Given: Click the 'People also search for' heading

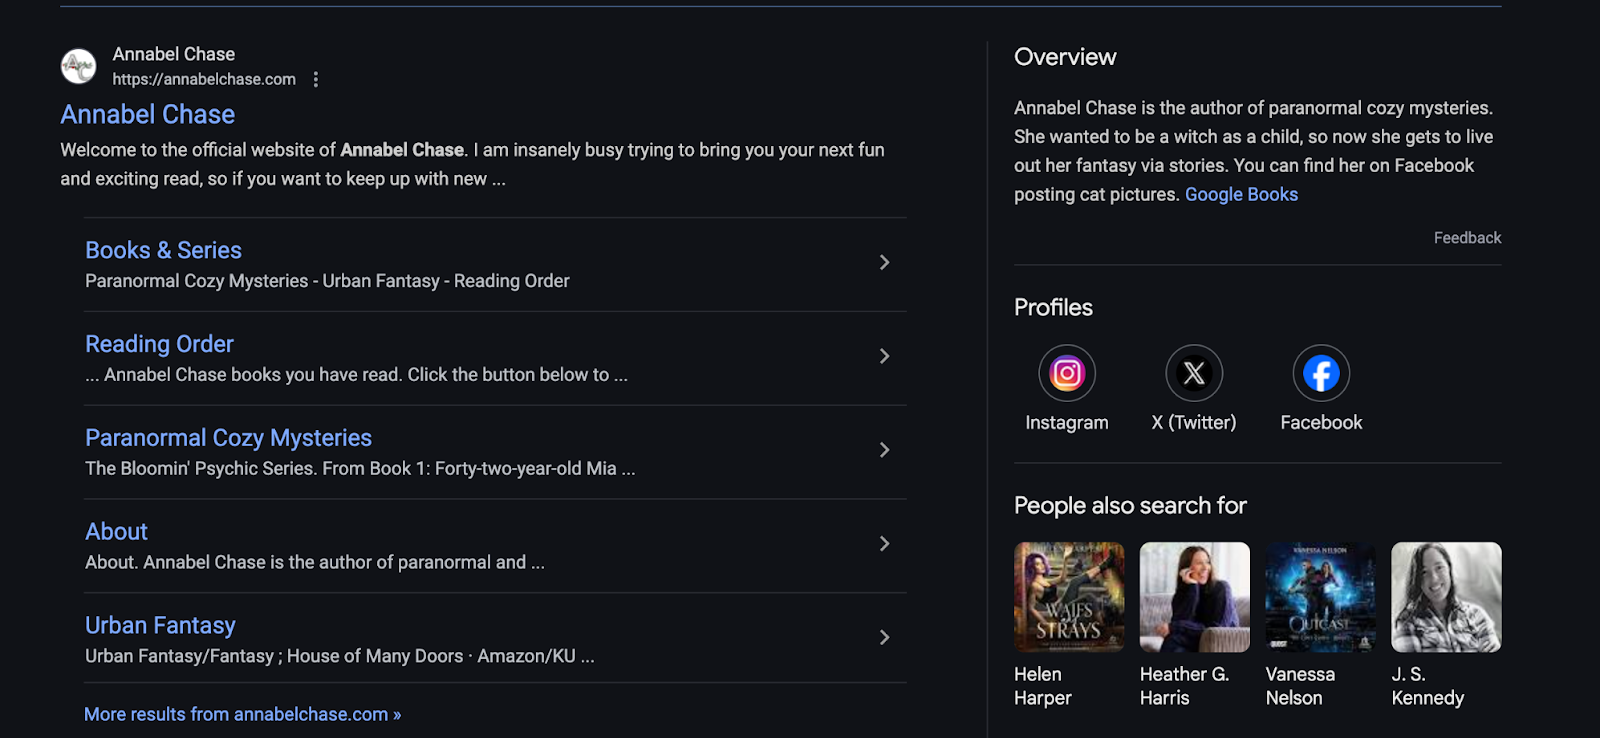Looking at the screenshot, I should click(x=1130, y=505).
